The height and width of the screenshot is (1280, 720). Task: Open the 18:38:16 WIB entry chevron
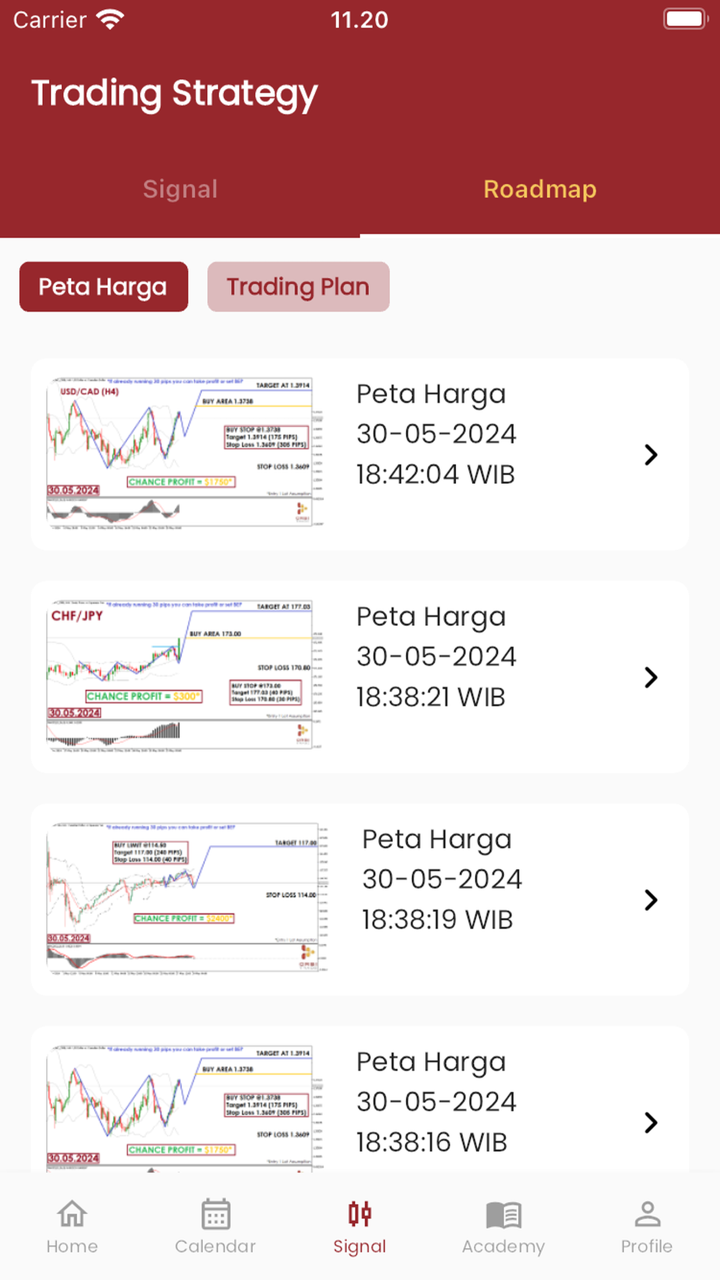[651, 1122]
